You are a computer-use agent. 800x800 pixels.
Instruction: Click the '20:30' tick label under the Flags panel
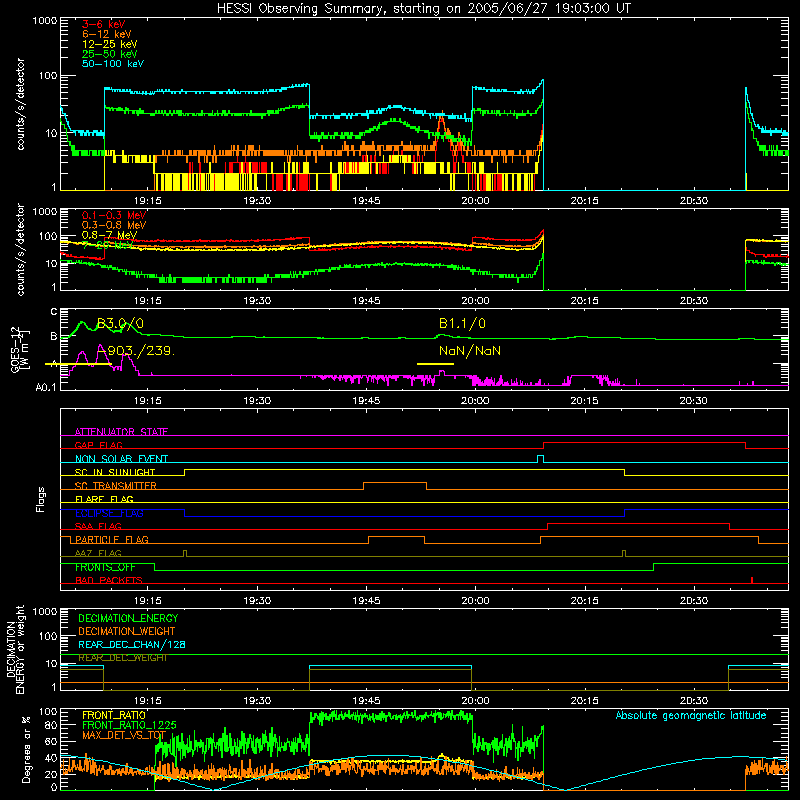tap(693, 601)
